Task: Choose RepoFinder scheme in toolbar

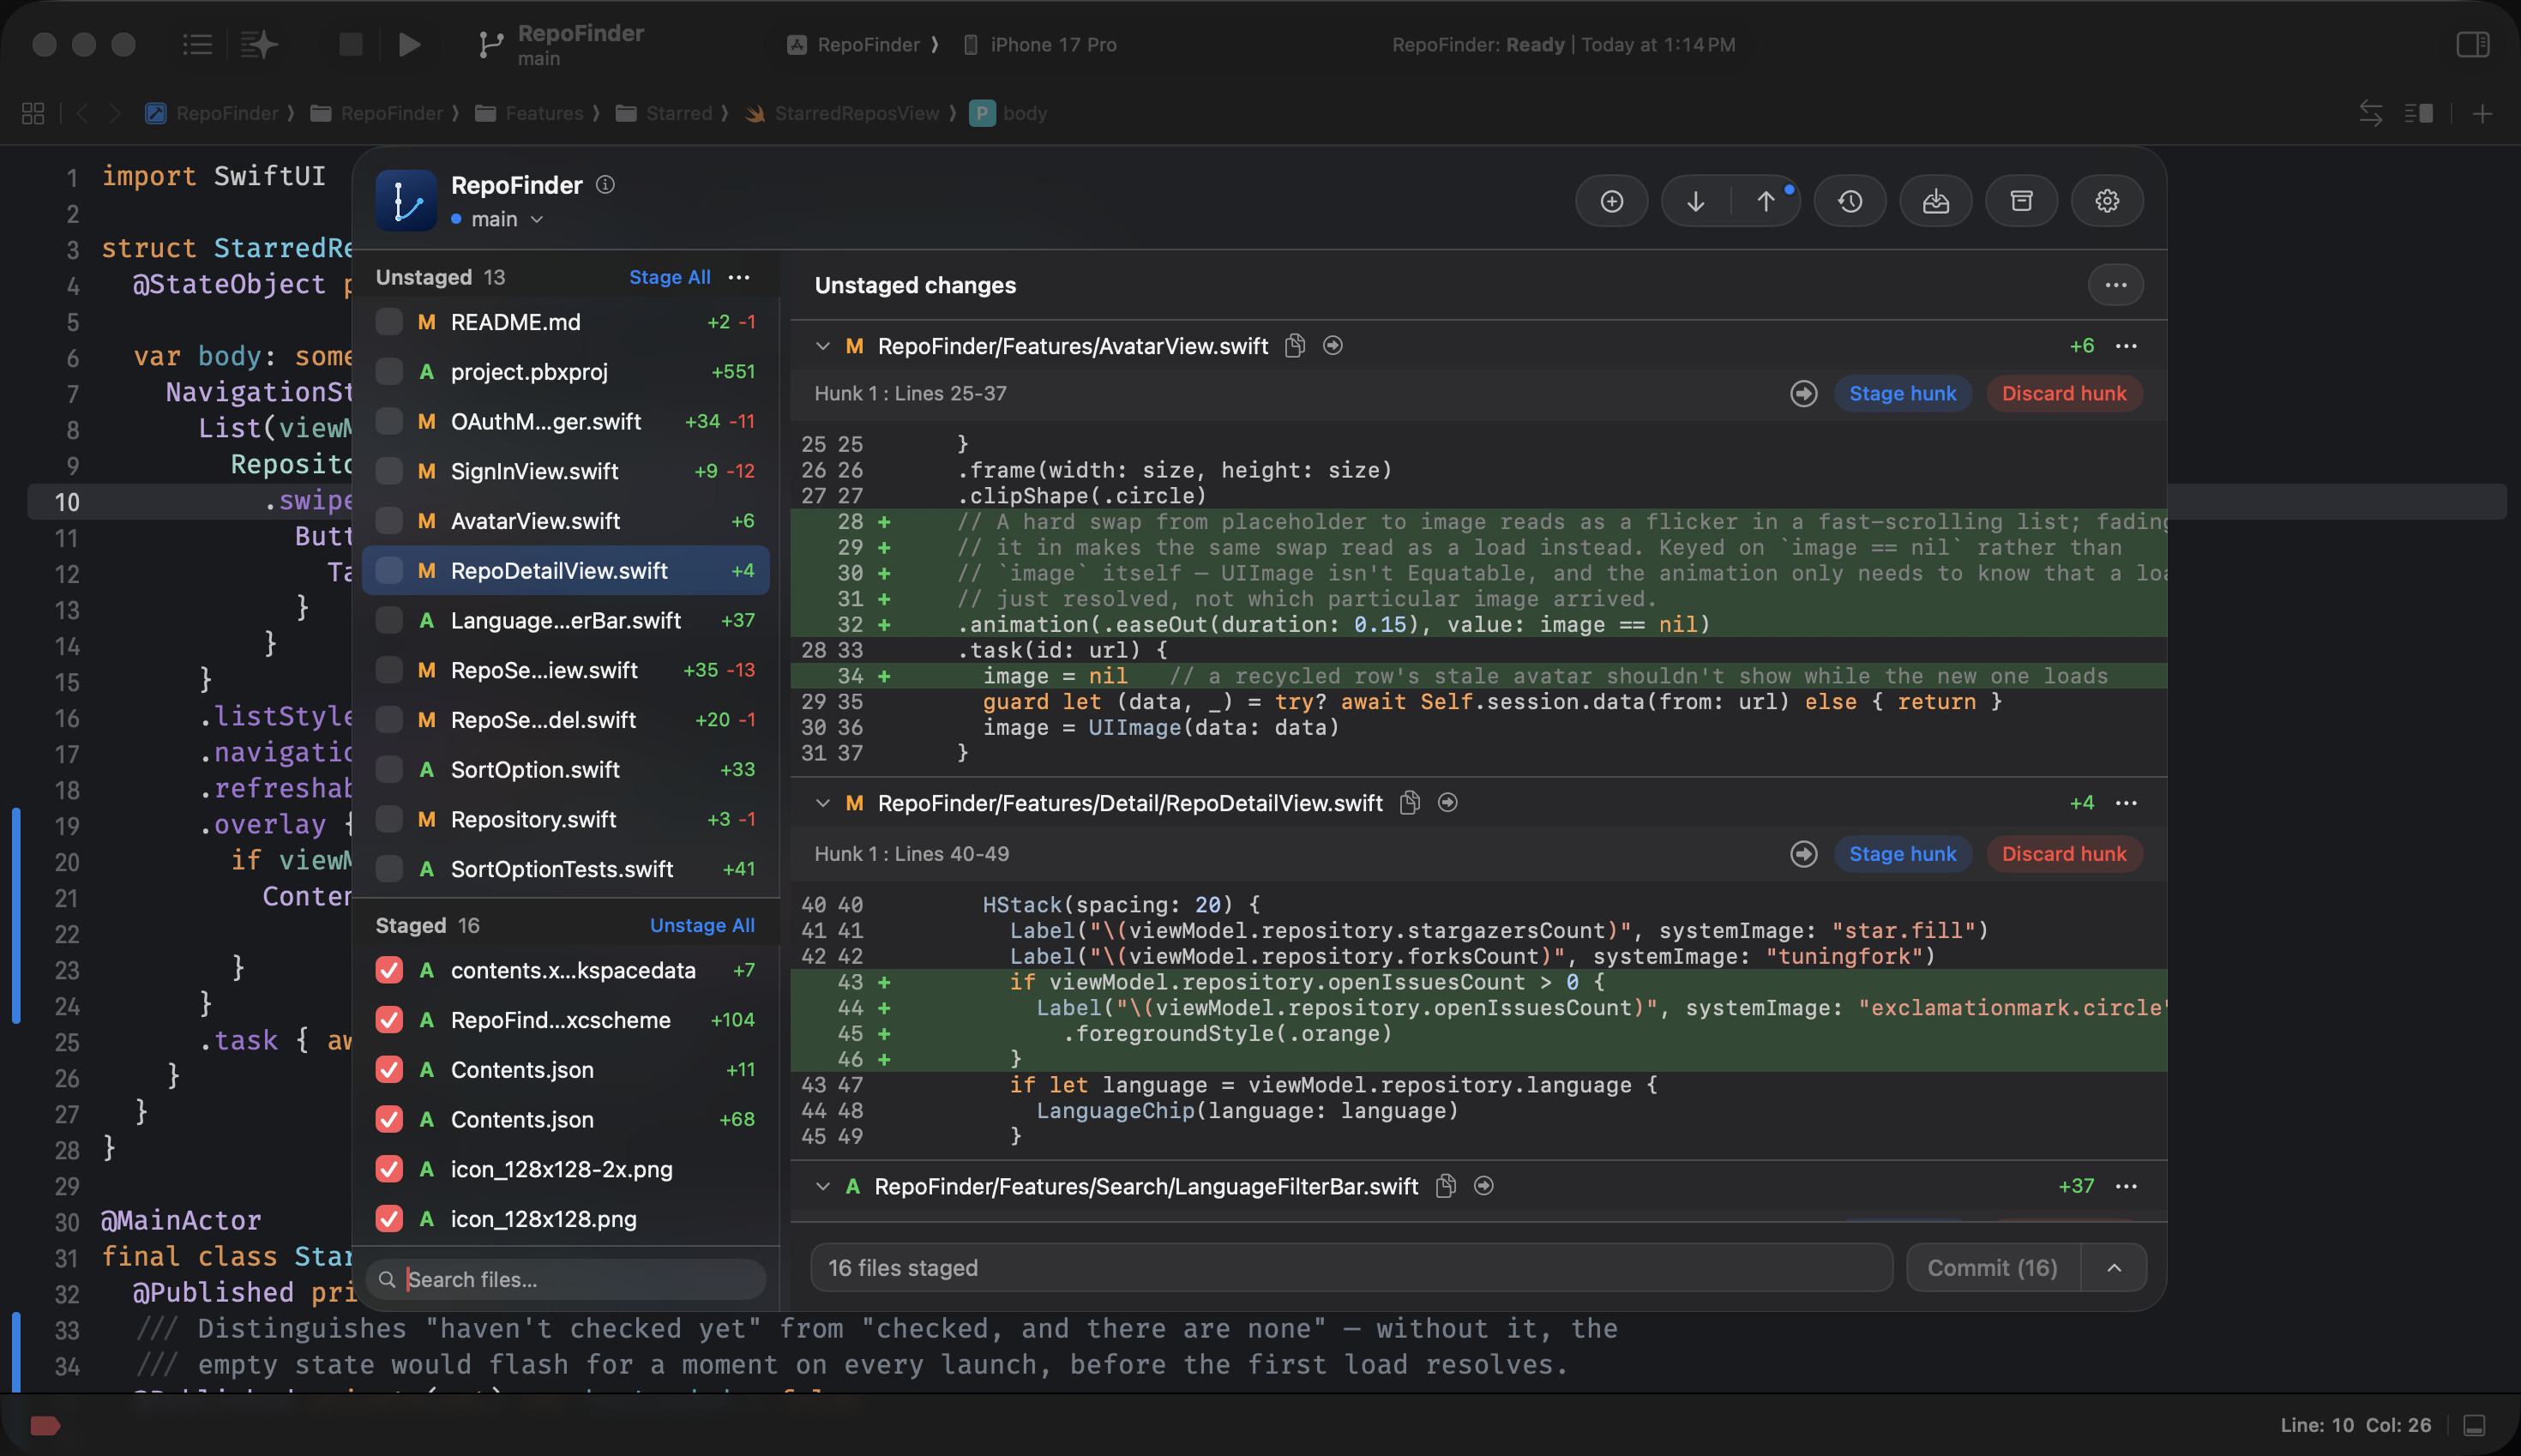Action: (854, 44)
